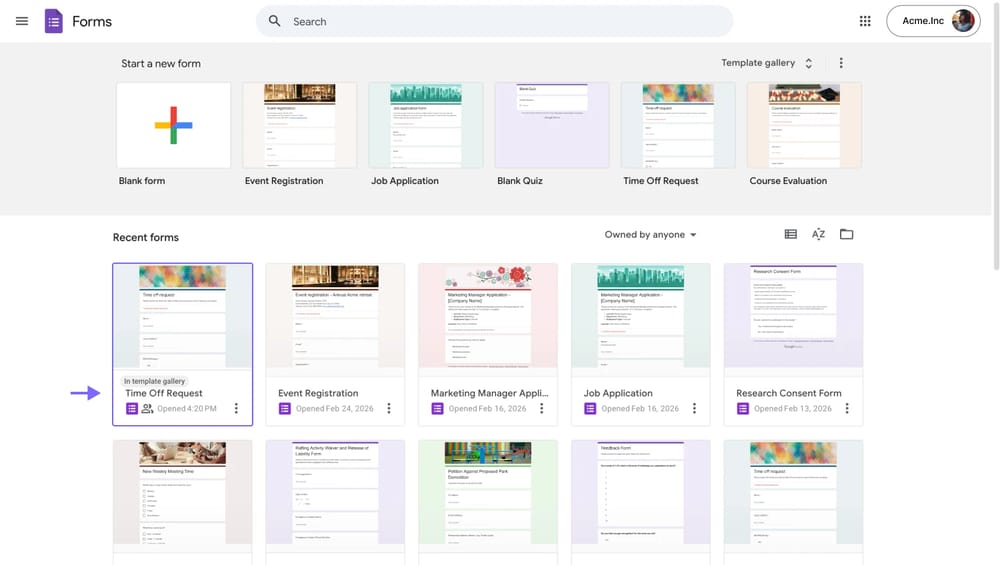Viewport: 1000px width, 565px height.
Task: Click the form icon on Marketing Manager Application
Action: tap(437, 408)
